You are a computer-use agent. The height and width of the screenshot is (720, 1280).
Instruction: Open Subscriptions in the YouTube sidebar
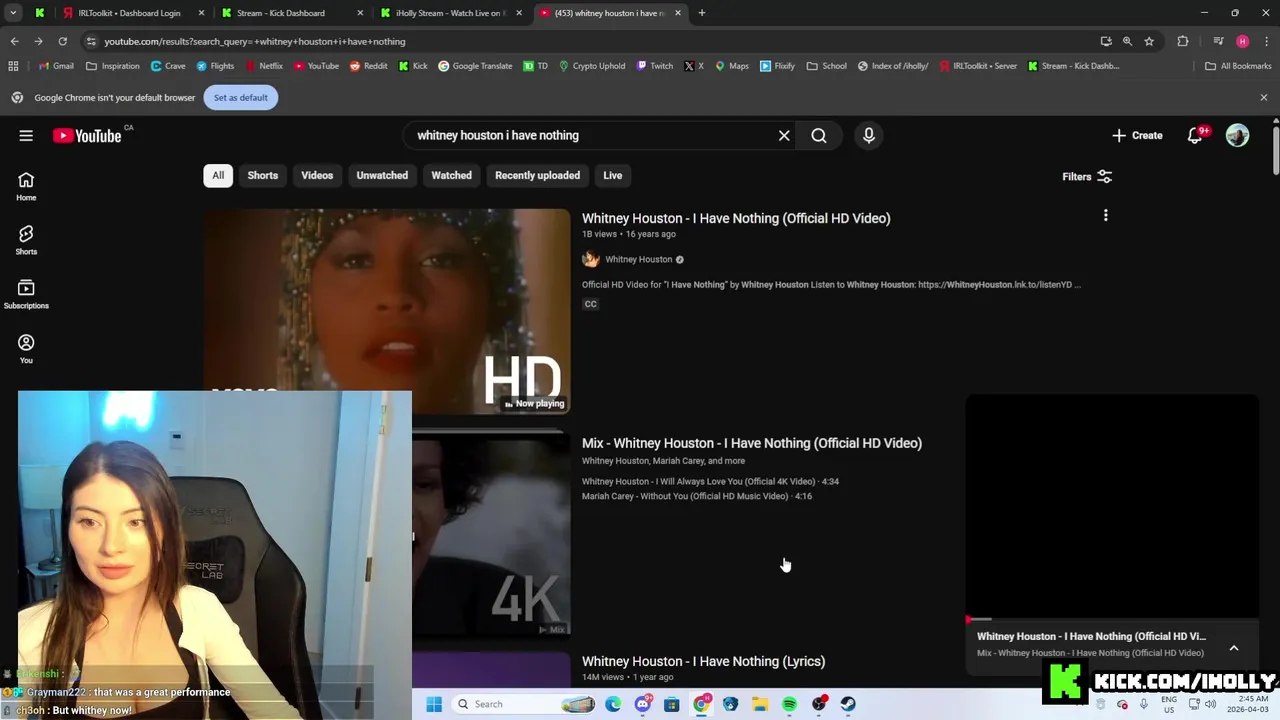tap(26, 294)
